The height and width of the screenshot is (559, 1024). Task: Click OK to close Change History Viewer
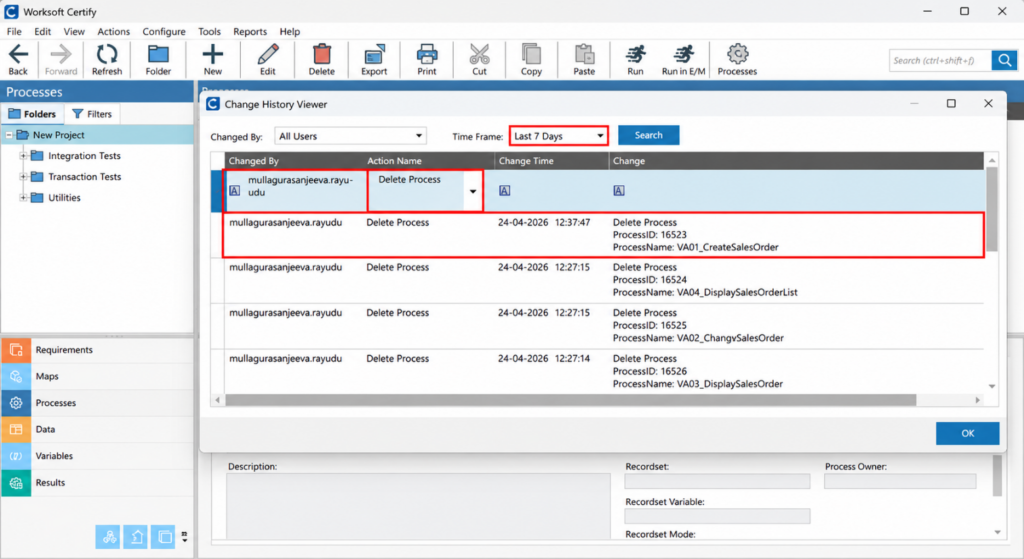pos(967,433)
